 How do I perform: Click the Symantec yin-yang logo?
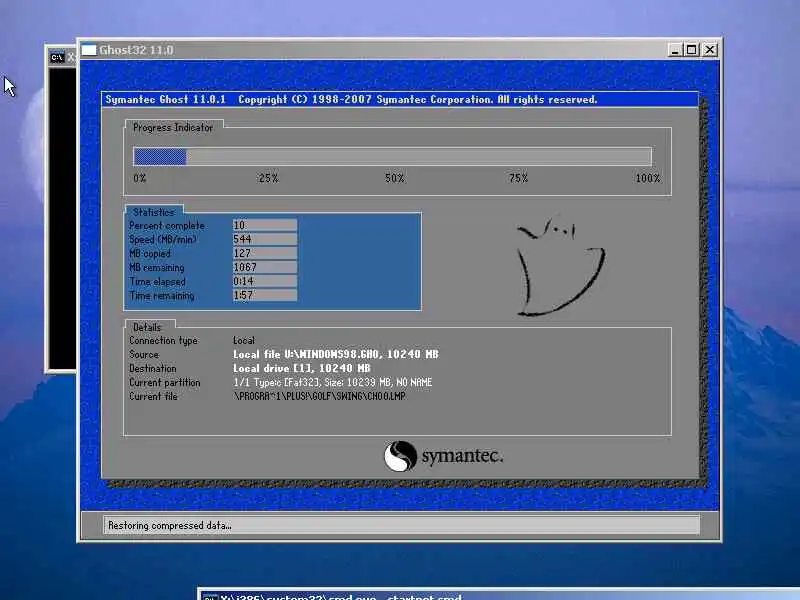click(x=401, y=456)
